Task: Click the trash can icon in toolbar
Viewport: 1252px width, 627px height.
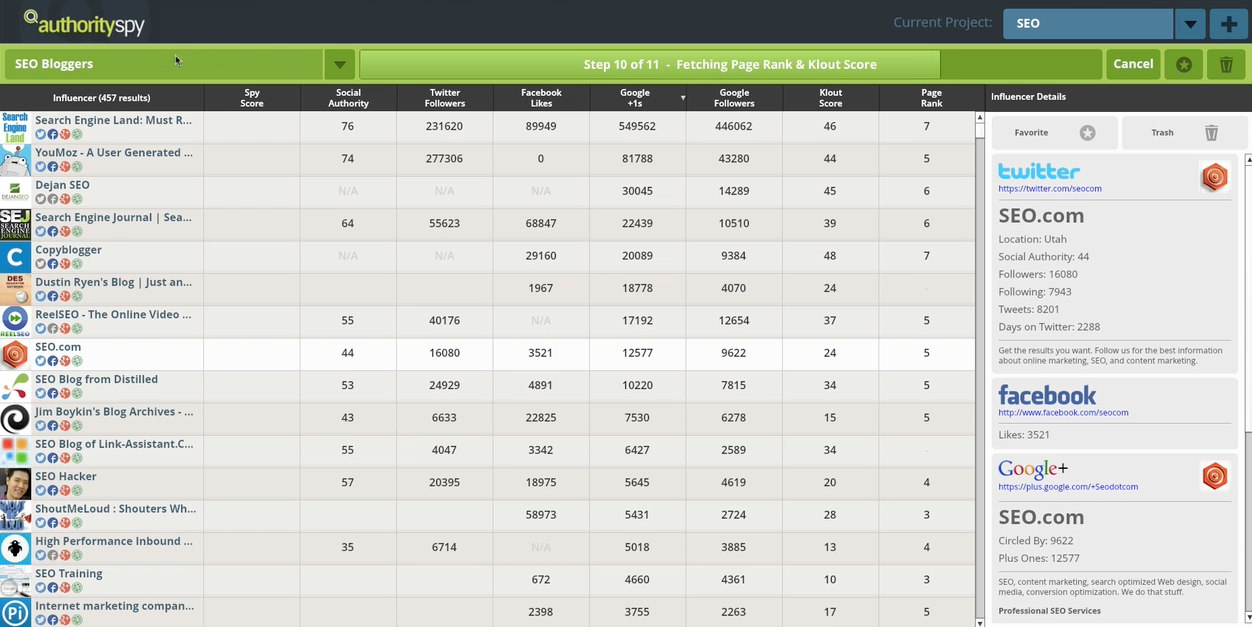Action: click(1226, 64)
